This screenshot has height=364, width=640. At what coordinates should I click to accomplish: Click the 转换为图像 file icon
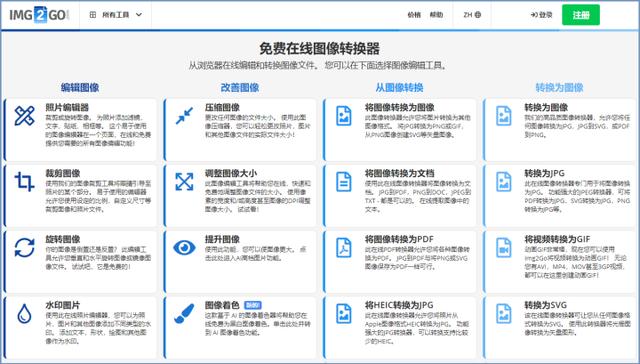pyautogui.click(x=503, y=116)
